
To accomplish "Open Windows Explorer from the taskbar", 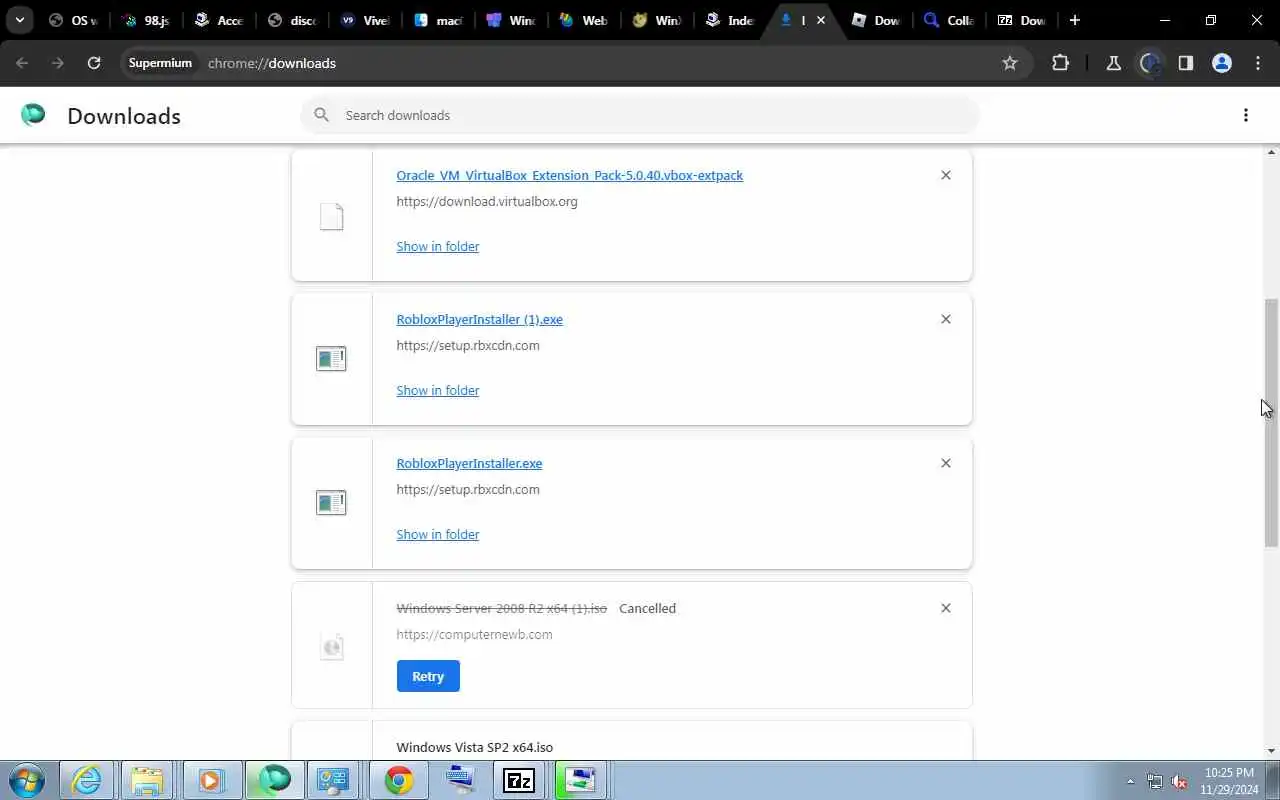I will pos(148,780).
